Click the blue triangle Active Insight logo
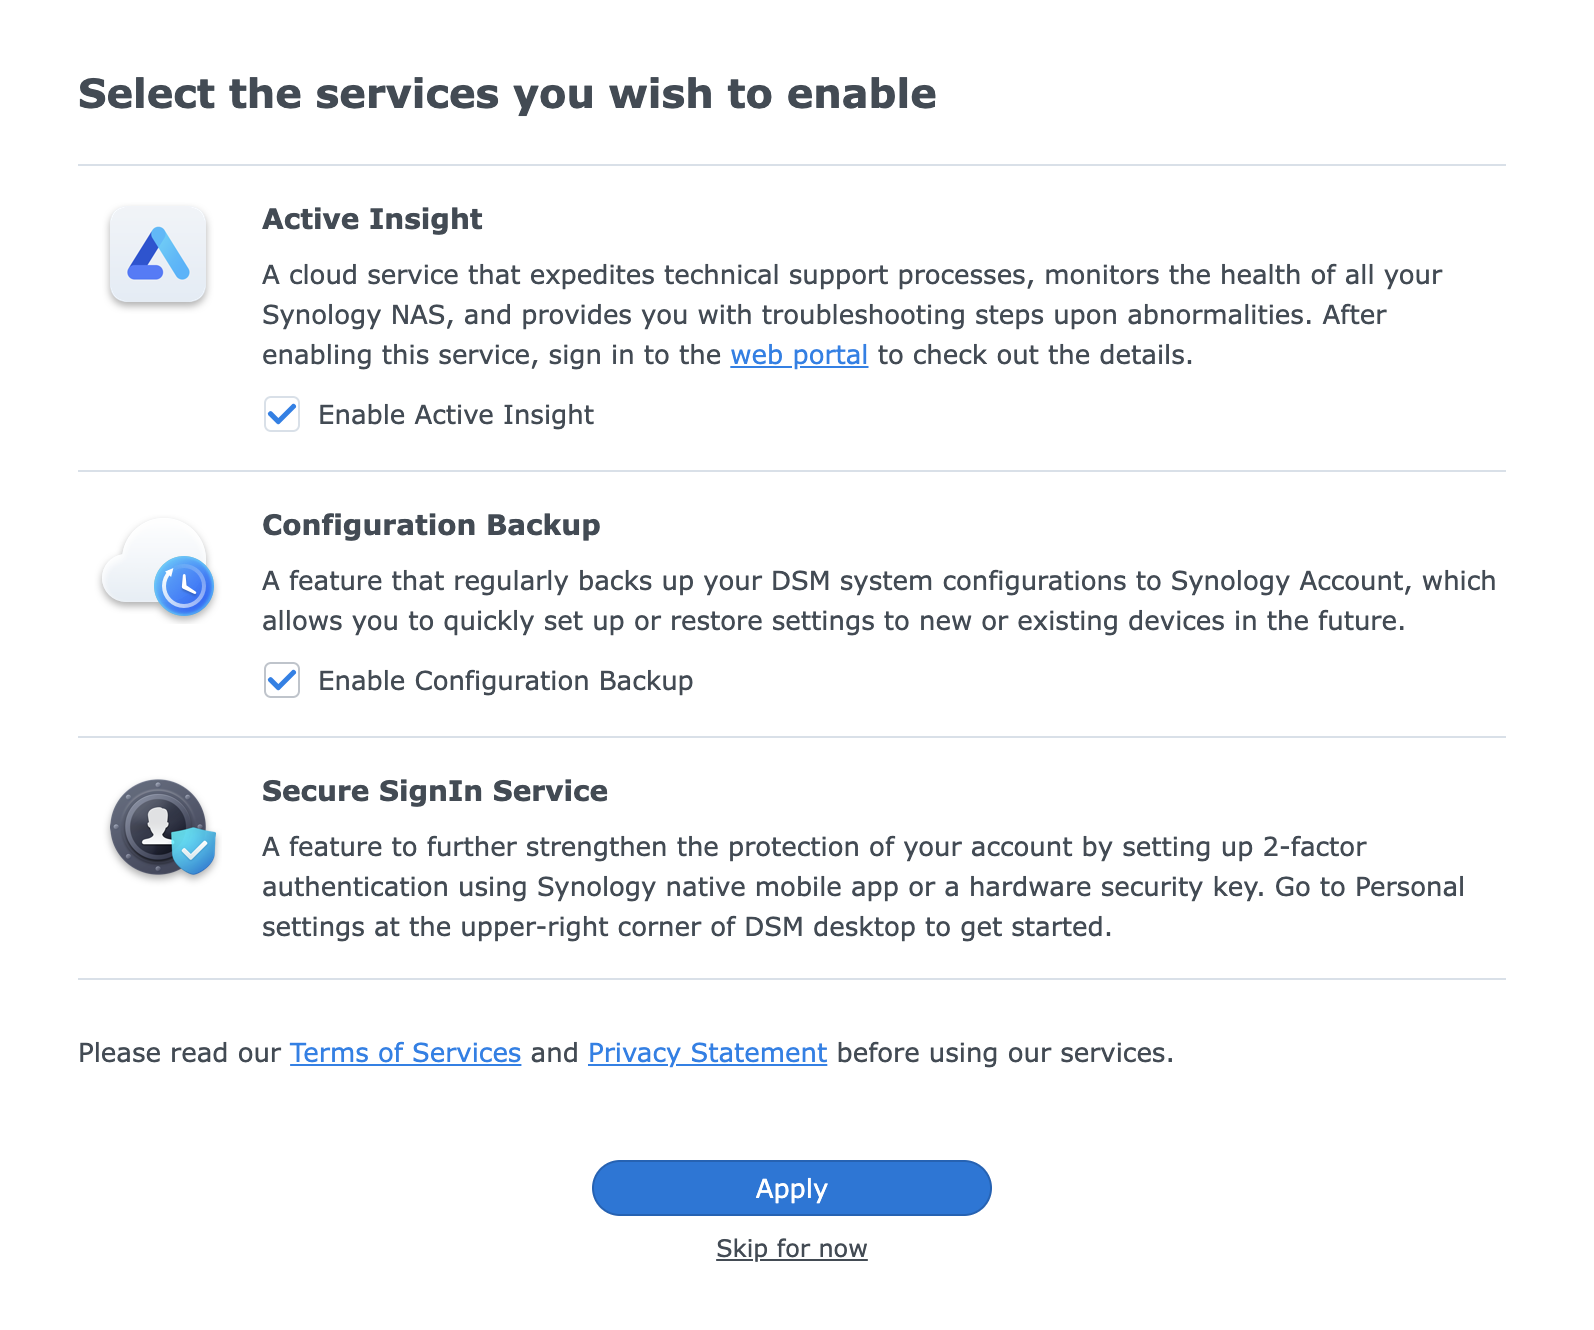 [x=157, y=255]
